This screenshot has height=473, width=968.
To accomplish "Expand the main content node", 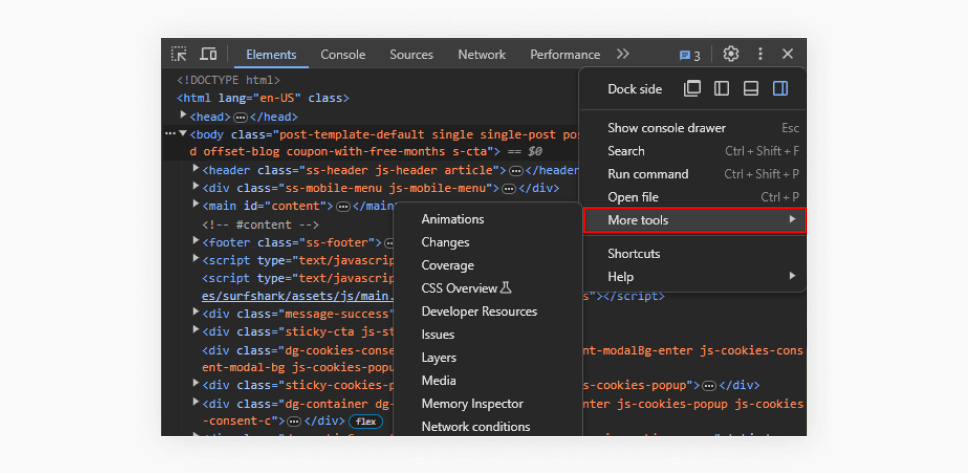I will pyautogui.click(x=196, y=204).
